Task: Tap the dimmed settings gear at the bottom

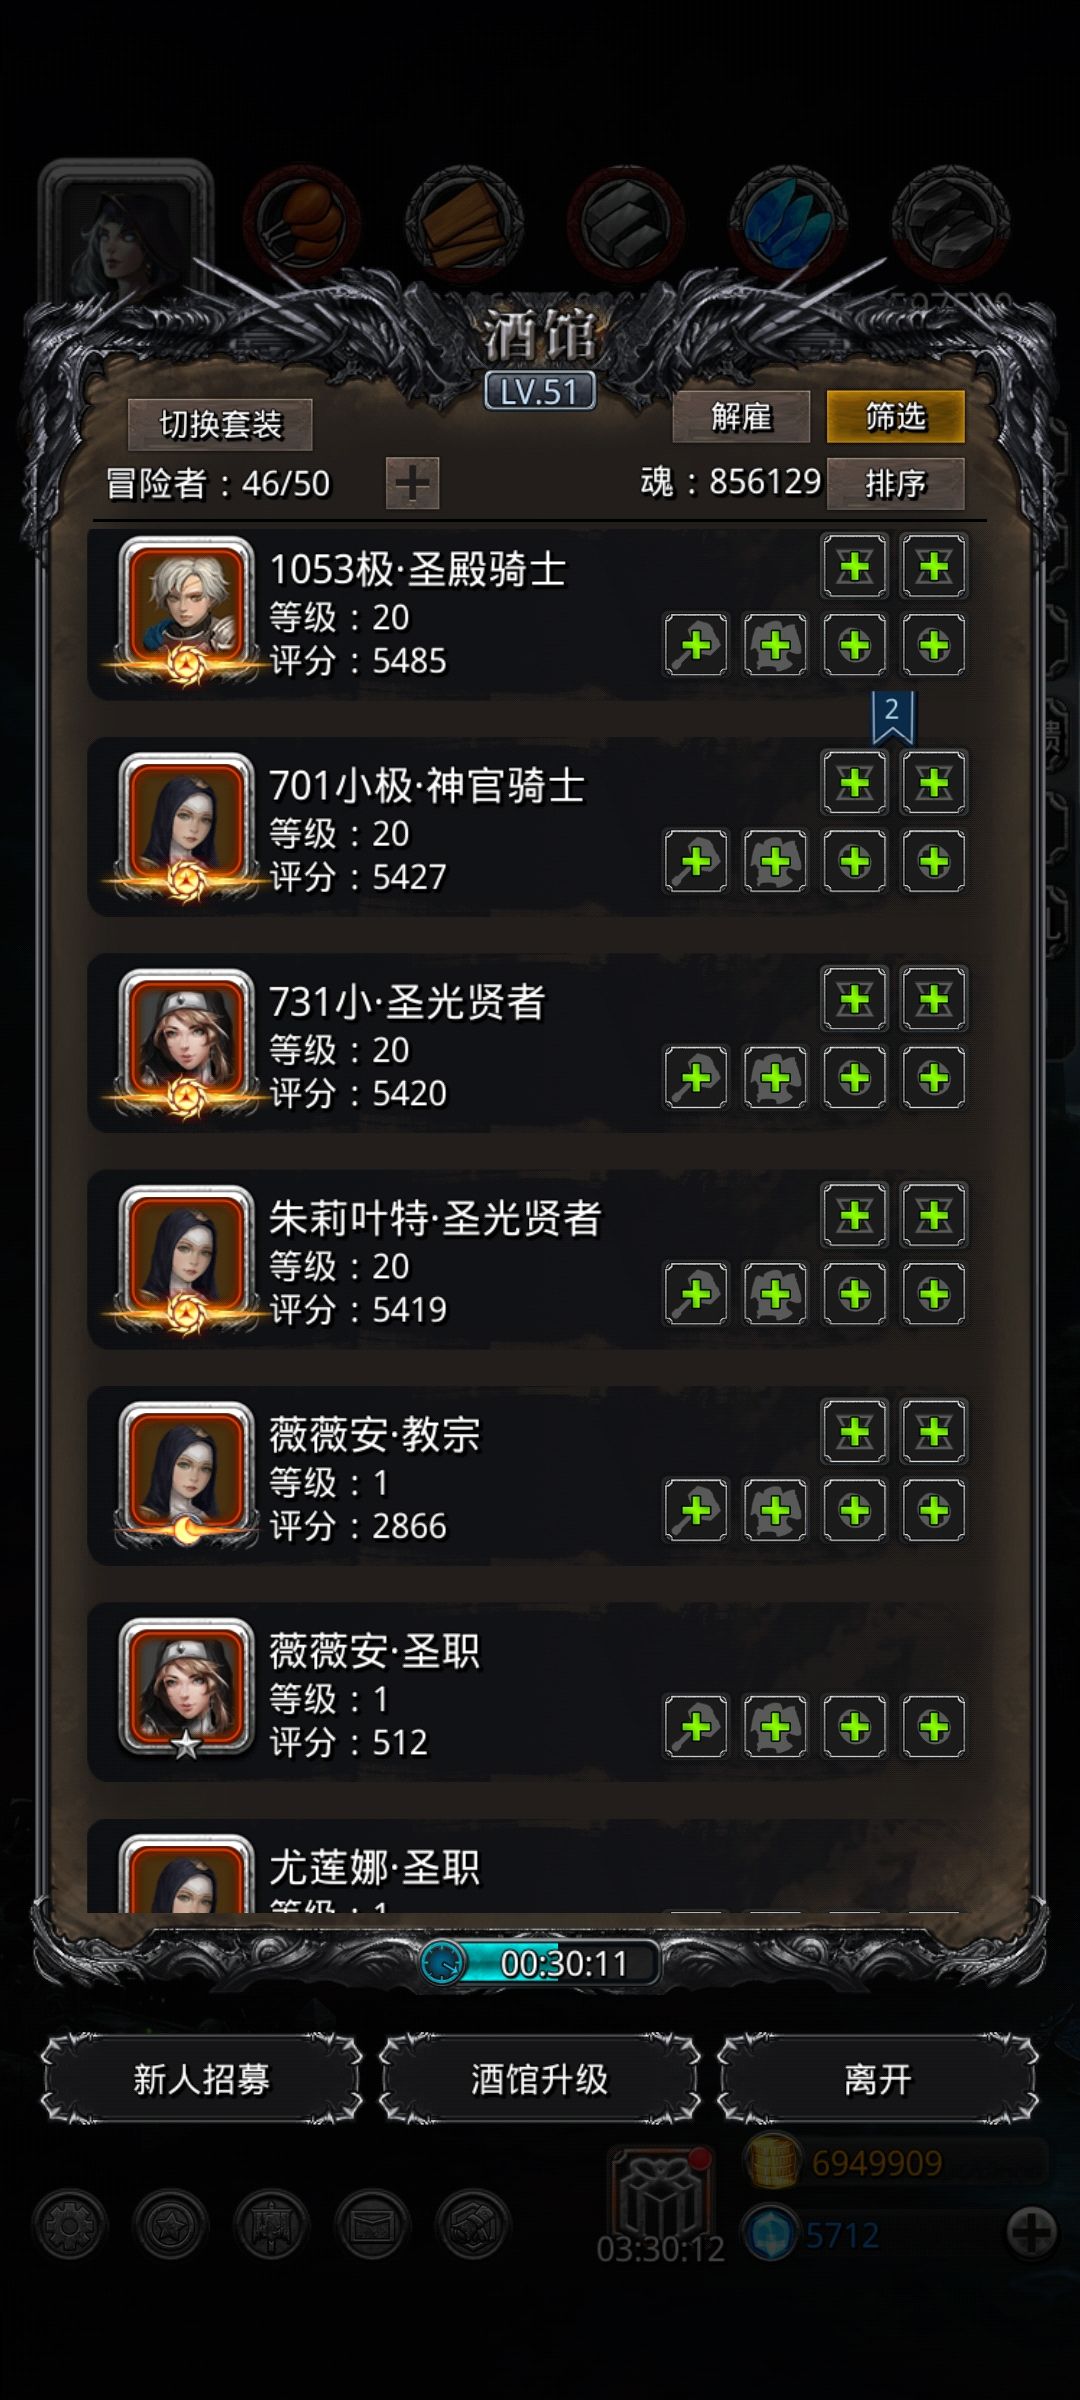Action: pos(69,2225)
